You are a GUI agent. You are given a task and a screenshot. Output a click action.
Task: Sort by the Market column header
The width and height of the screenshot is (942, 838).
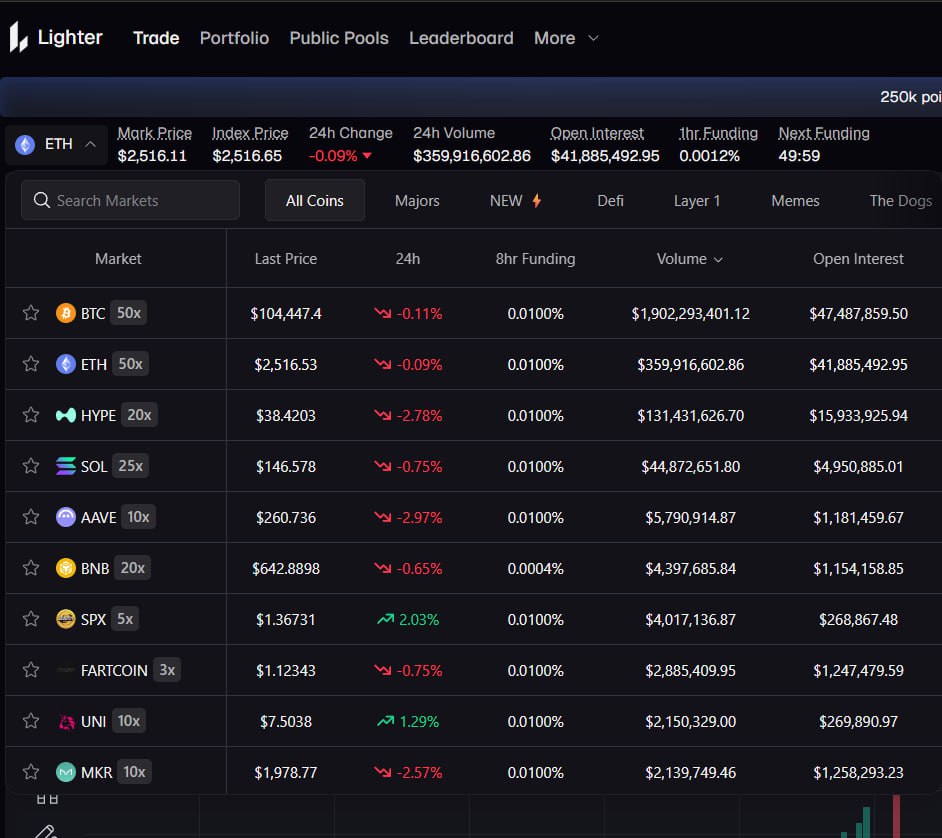[x=118, y=259]
